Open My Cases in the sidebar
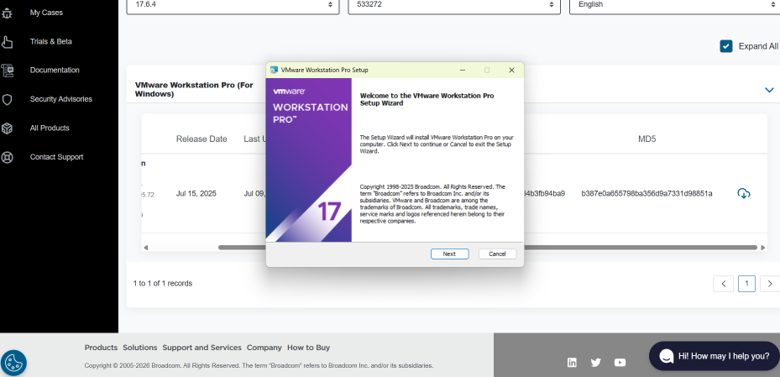Image resolution: width=780 pixels, height=377 pixels. pyautogui.click(x=46, y=13)
